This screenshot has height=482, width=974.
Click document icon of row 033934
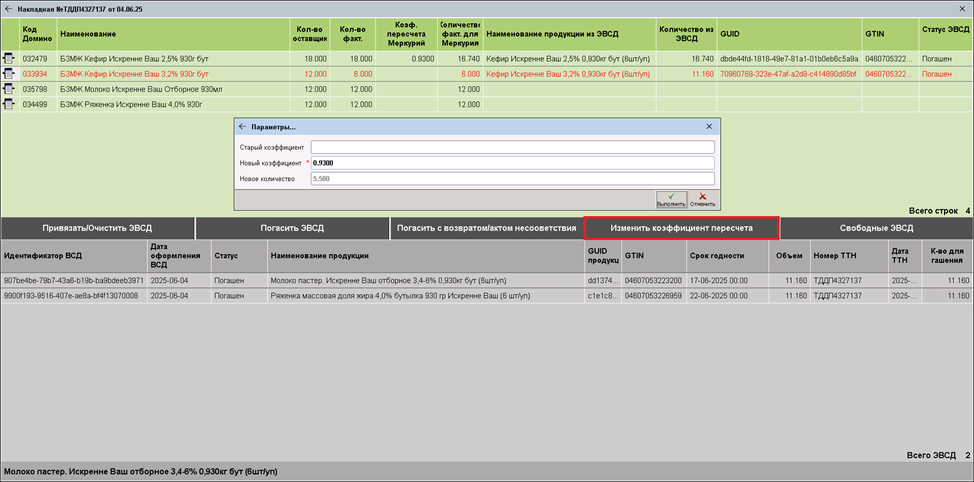(9, 74)
